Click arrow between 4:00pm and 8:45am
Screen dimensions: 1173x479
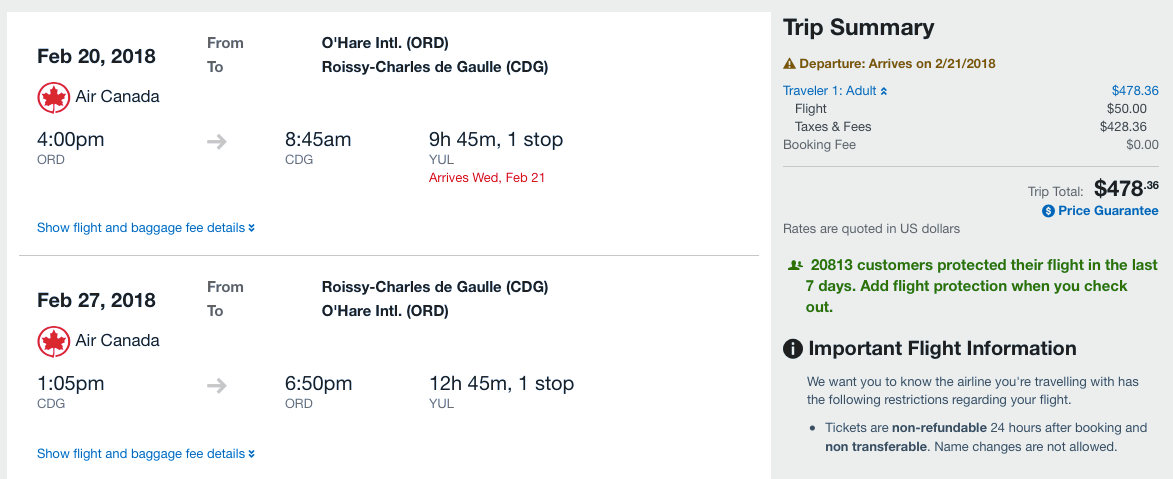tap(217, 142)
